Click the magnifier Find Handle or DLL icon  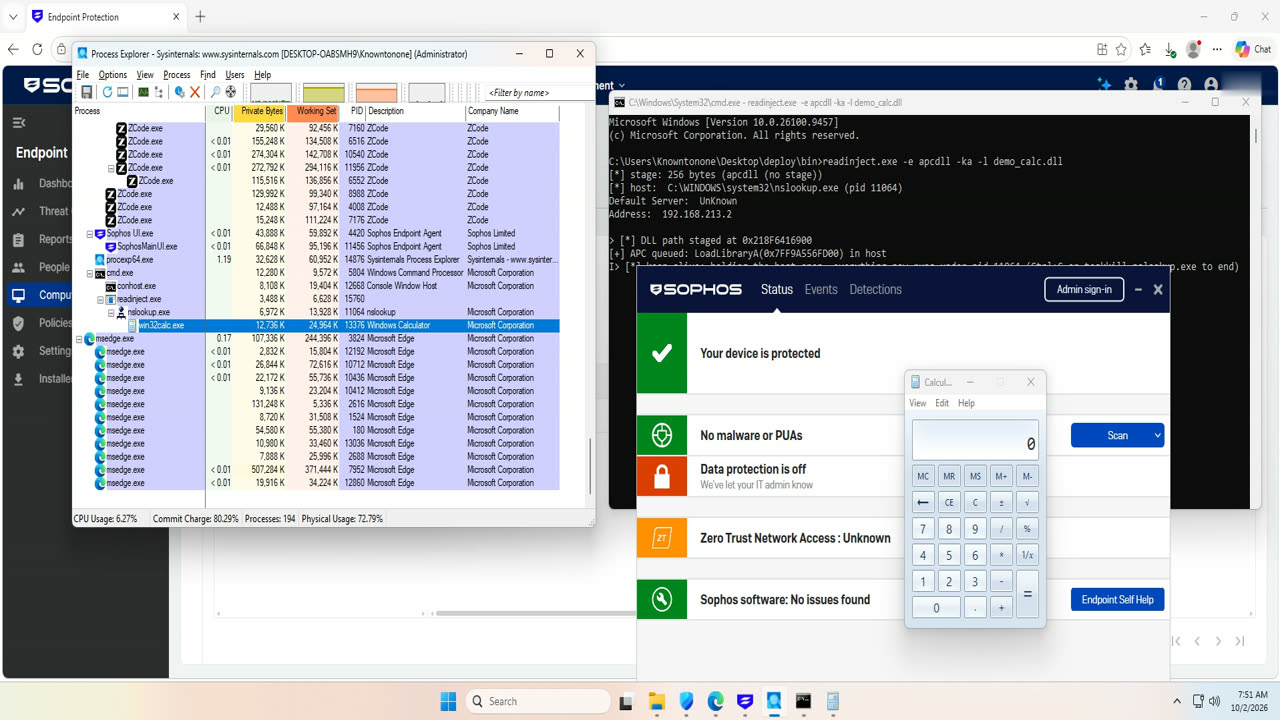tap(215, 92)
